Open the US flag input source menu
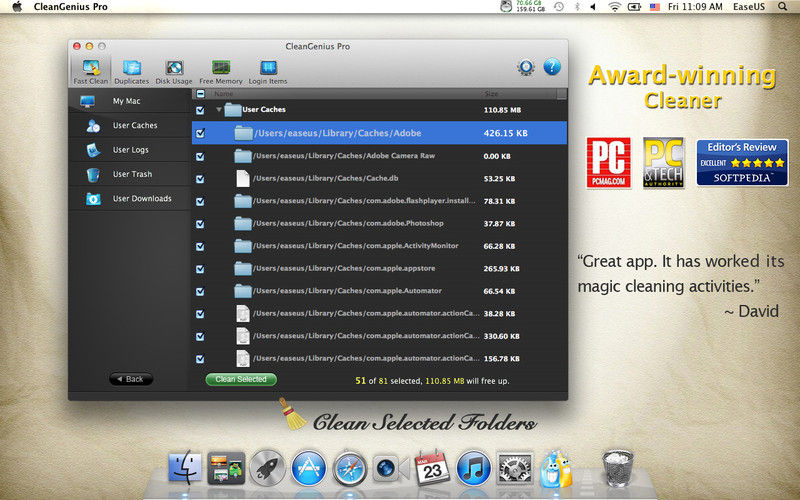The height and width of the screenshot is (500, 800). [x=655, y=7]
